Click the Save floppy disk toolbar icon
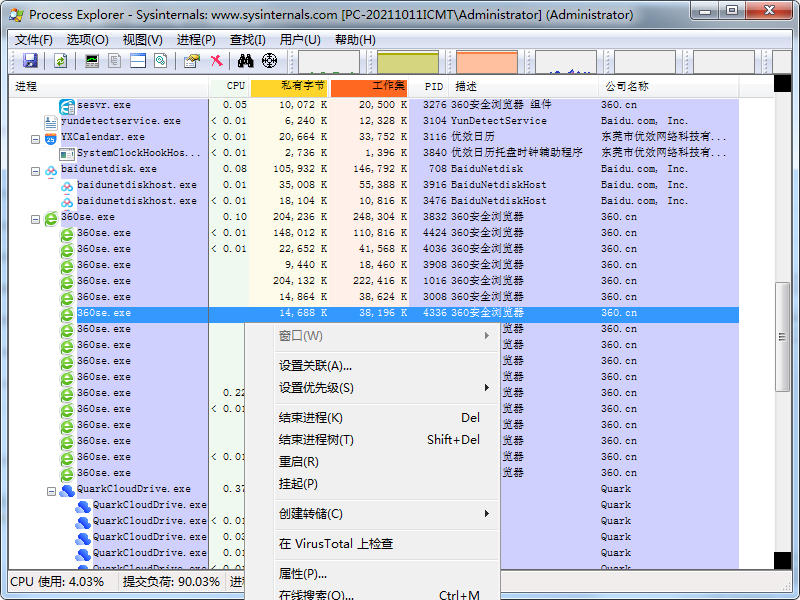 click(x=30, y=61)
